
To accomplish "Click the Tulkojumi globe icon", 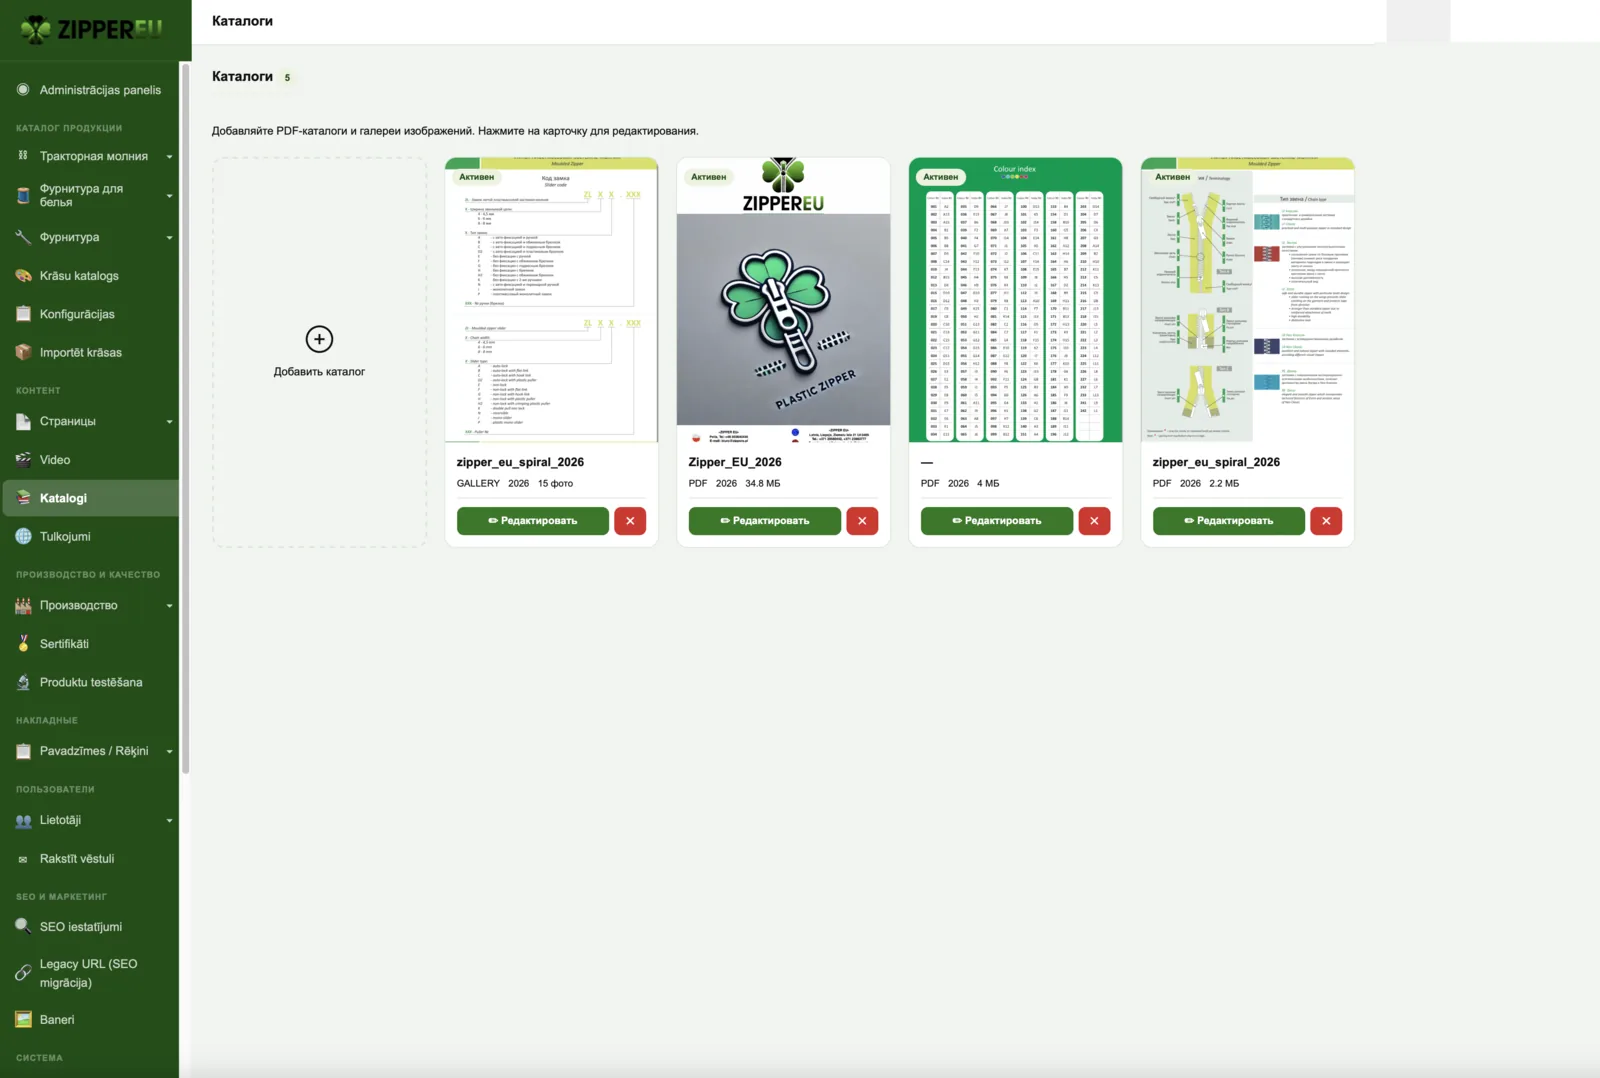I will 23,537.
